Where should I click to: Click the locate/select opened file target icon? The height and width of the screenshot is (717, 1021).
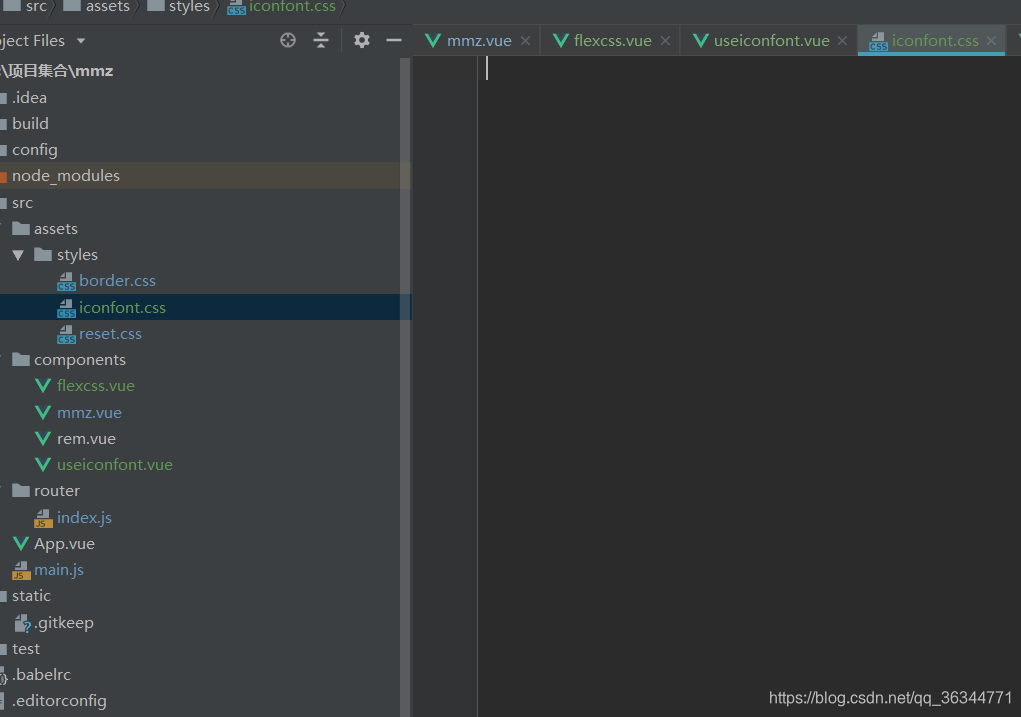[x=288, y=40]
